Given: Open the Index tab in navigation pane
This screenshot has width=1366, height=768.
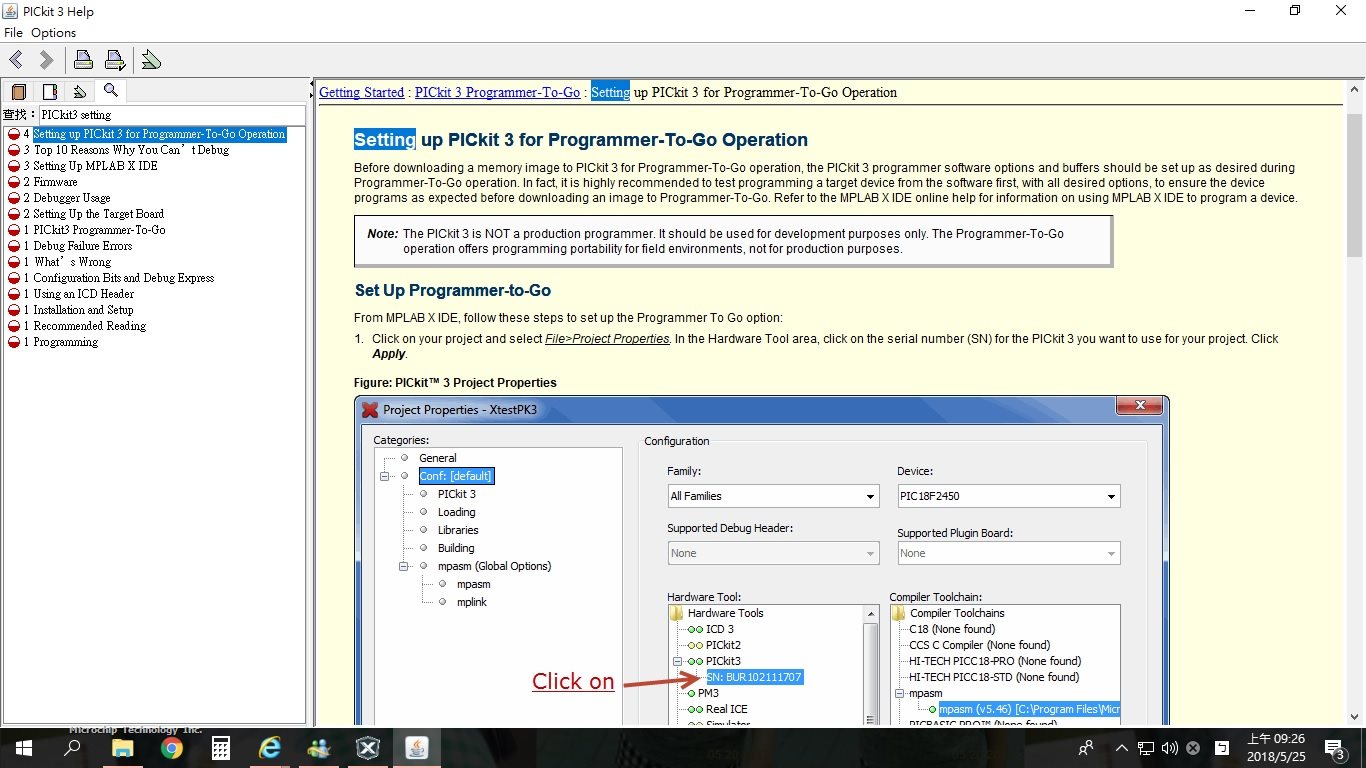Looking at the screenshot, I should (50, 92).
